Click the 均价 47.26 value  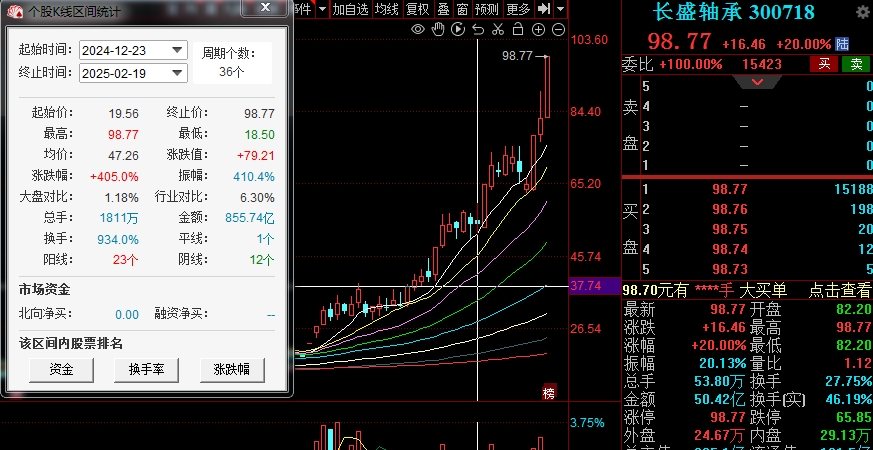[124, 155]
